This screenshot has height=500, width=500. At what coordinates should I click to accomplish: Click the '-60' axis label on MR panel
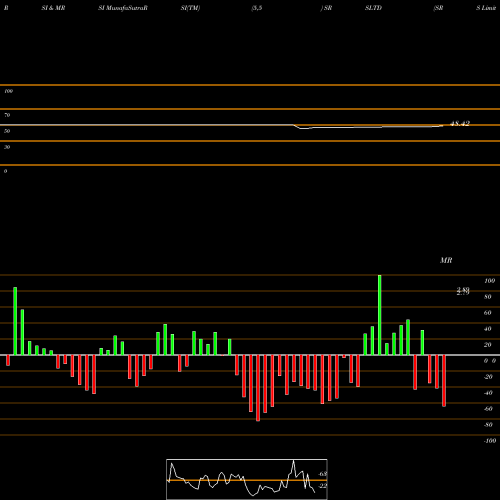pyautogui.click(x=488, y=409)
